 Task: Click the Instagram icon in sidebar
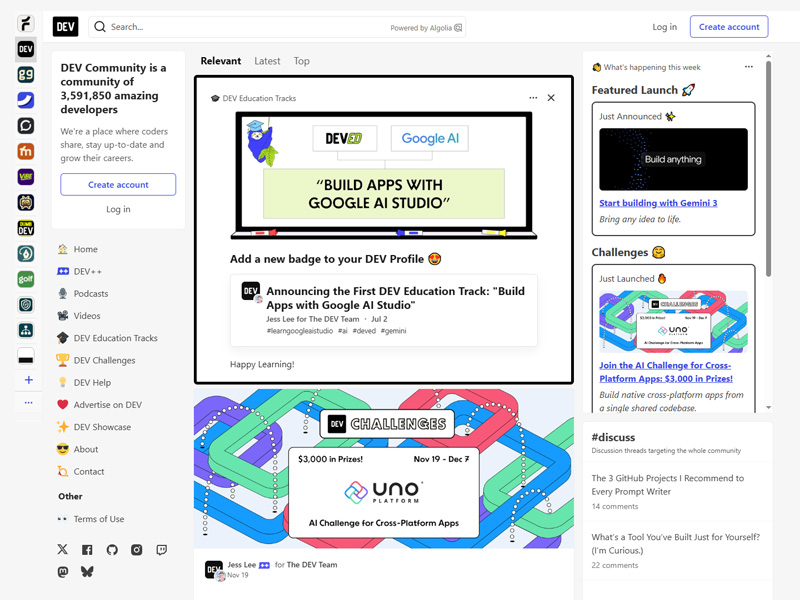[137, 550]
